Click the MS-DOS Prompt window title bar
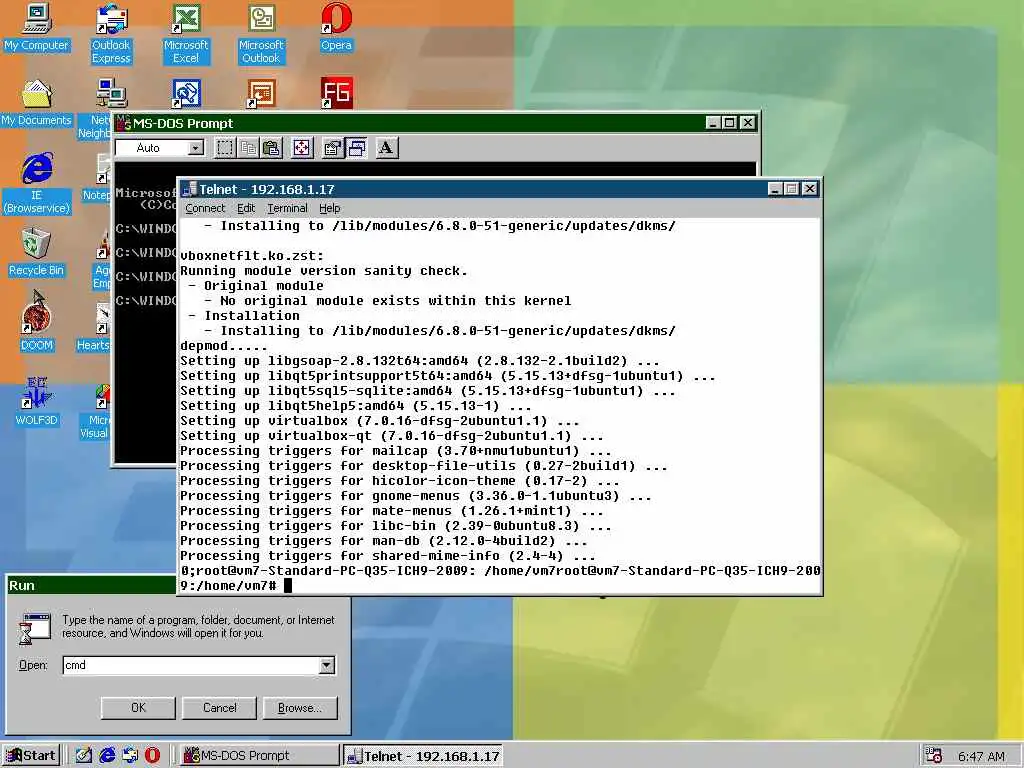This screenshot has width=1024, height=768. tap(411, 123)
